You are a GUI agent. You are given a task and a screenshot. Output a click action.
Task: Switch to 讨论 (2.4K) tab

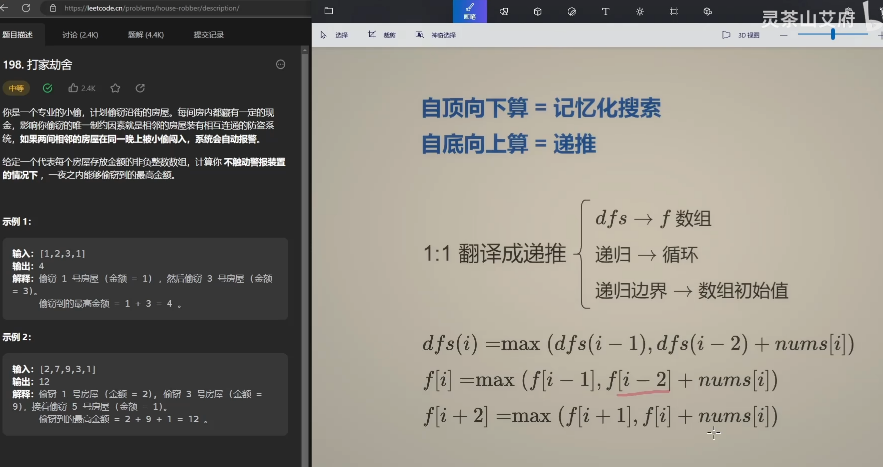(x=80, y=35)
